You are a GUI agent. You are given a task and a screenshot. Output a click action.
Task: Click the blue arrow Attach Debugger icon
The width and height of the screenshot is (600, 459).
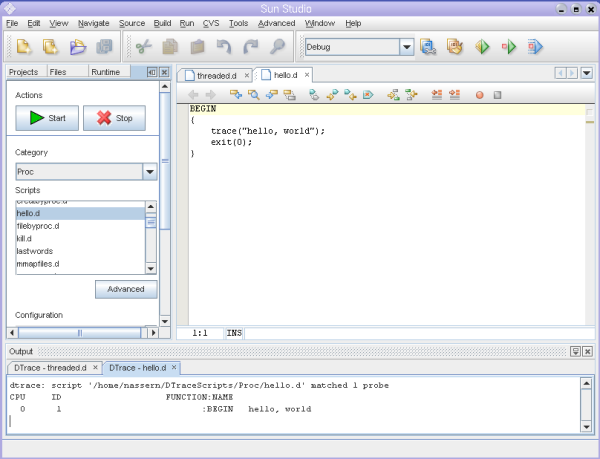(x=535, y=47)
